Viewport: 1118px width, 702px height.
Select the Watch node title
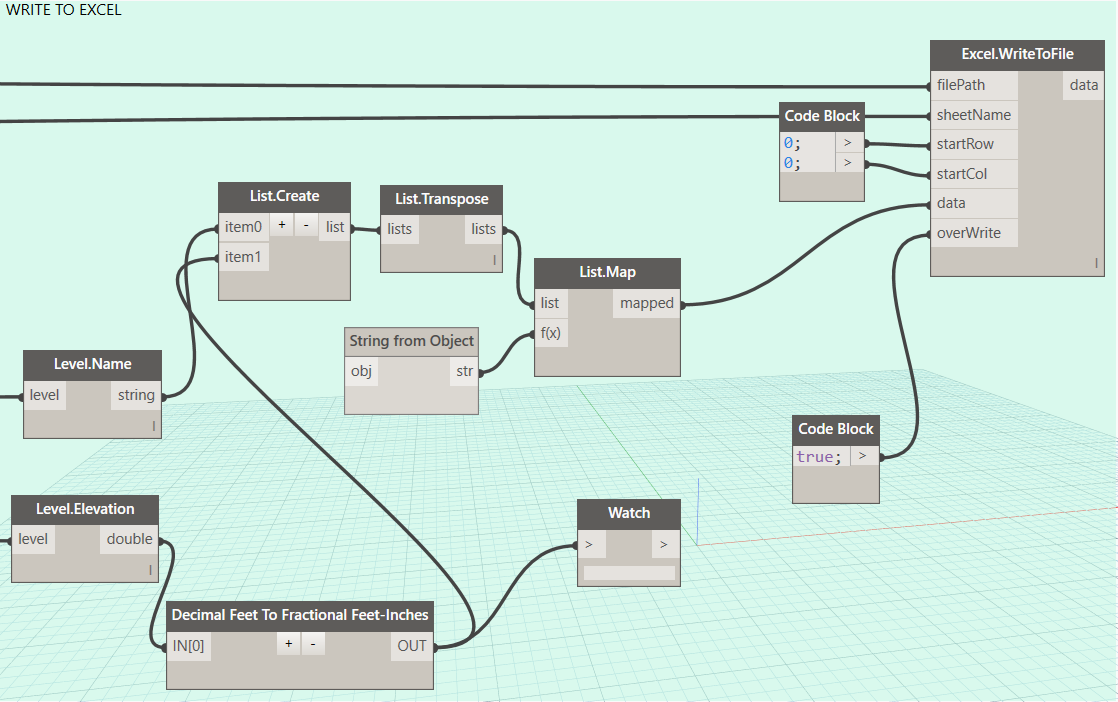[629, 513]
